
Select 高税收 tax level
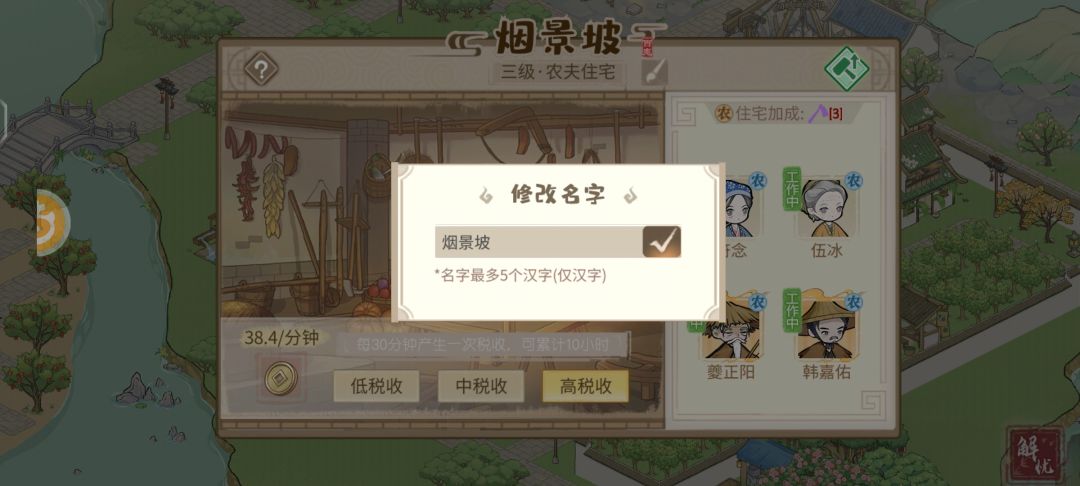pyautogui.click(x=585, y=386)
